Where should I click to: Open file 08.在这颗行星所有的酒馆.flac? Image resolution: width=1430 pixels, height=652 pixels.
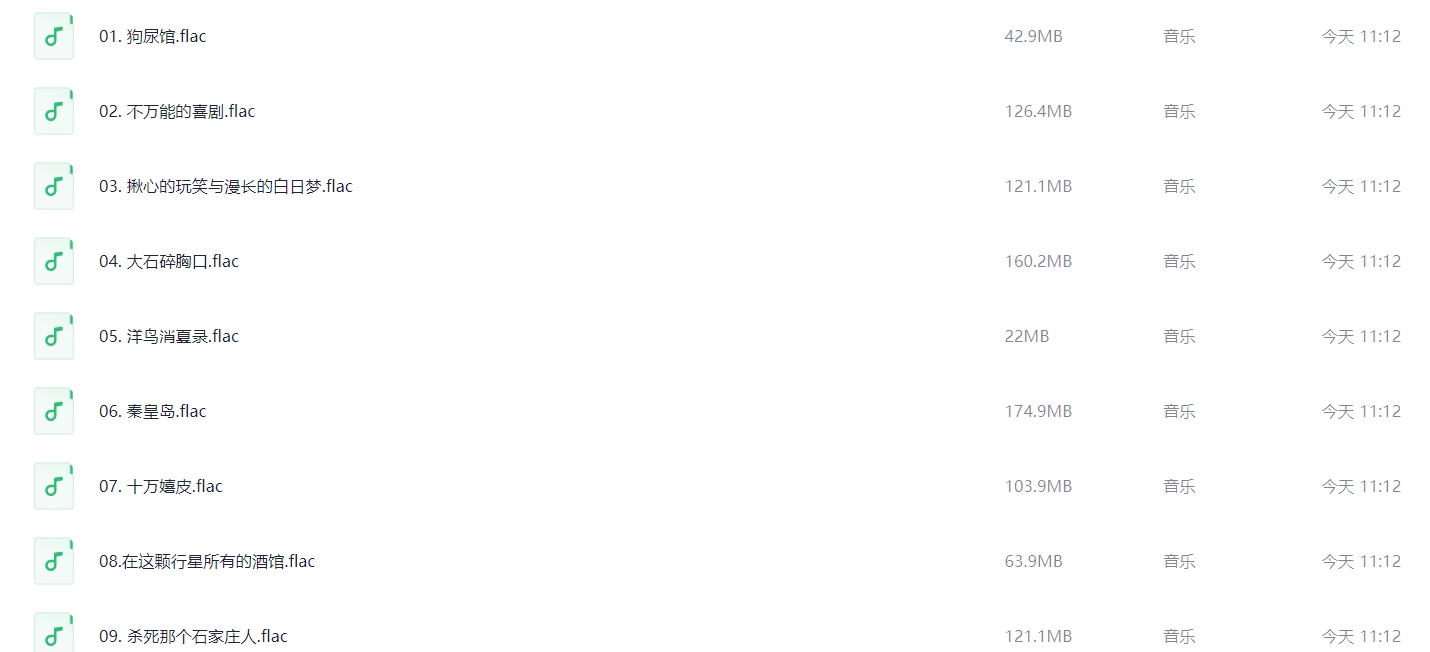[x=207, y=561]
